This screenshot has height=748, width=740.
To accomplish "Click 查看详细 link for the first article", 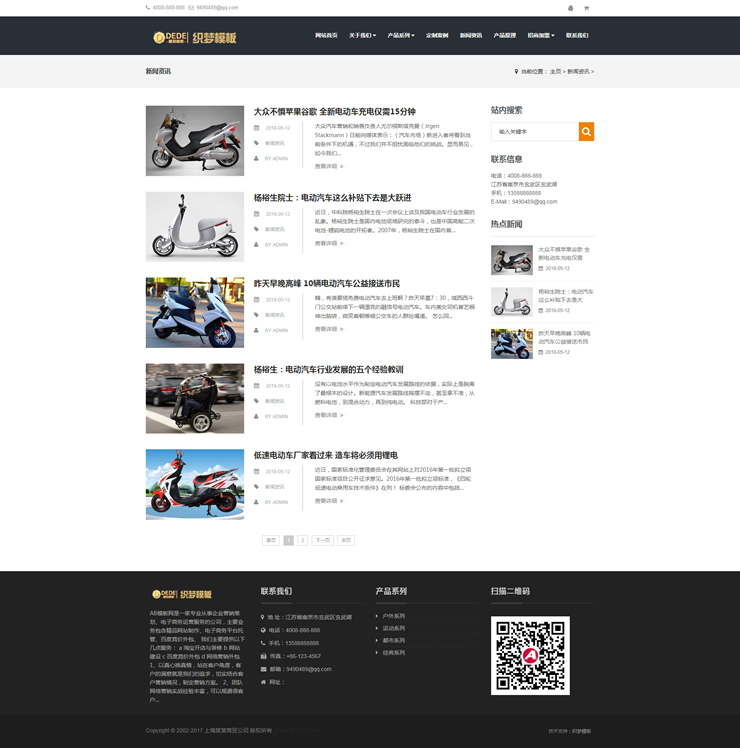I will pos(328,166).
